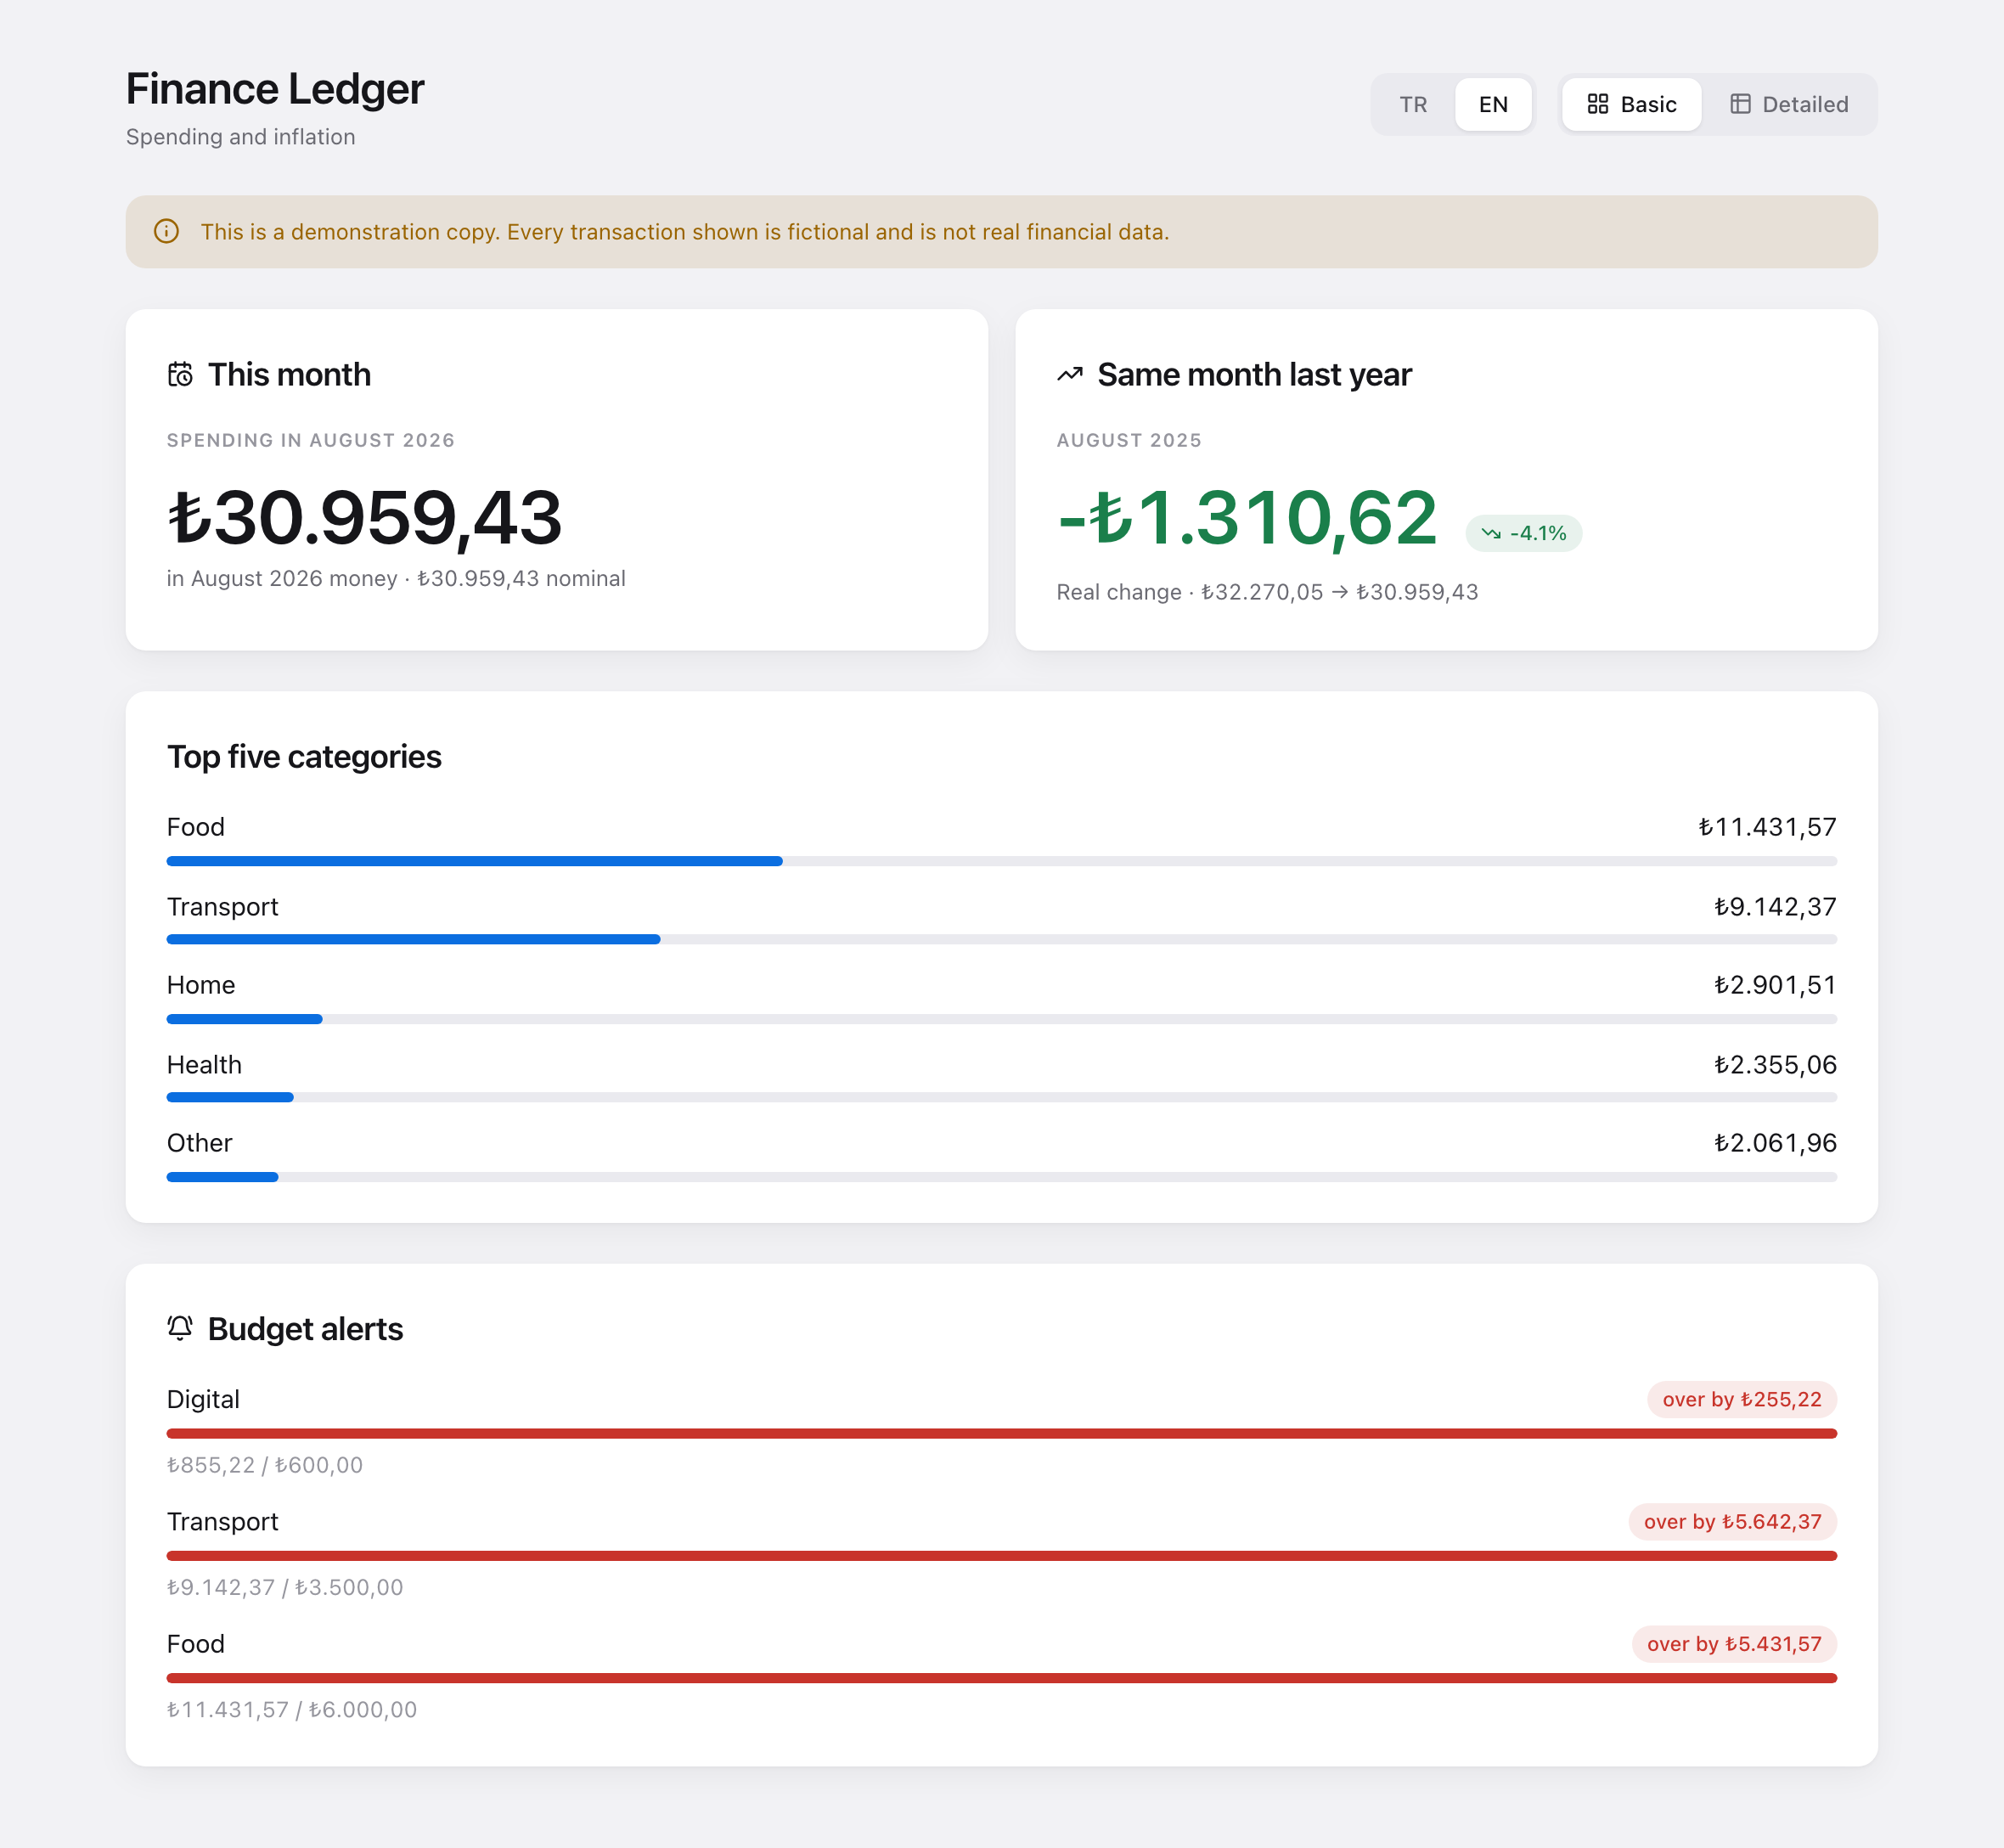Click the grid icon in Basic button

(x=1597, y=104)
